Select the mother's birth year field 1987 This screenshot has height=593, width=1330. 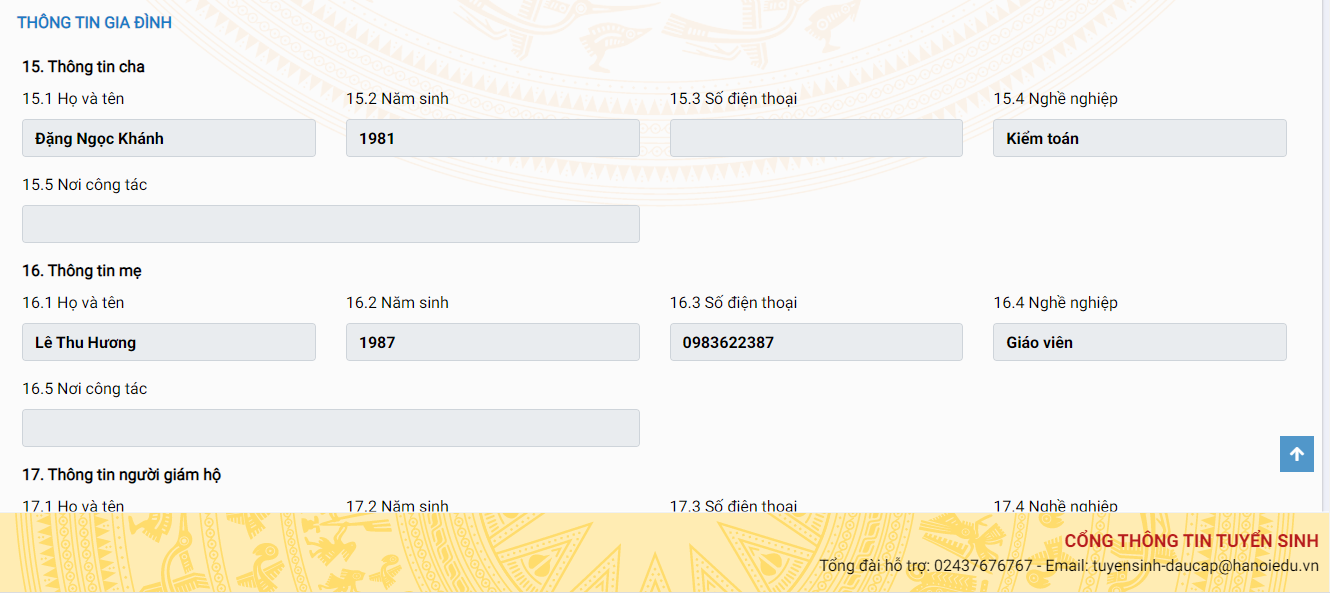click(492, 342)
